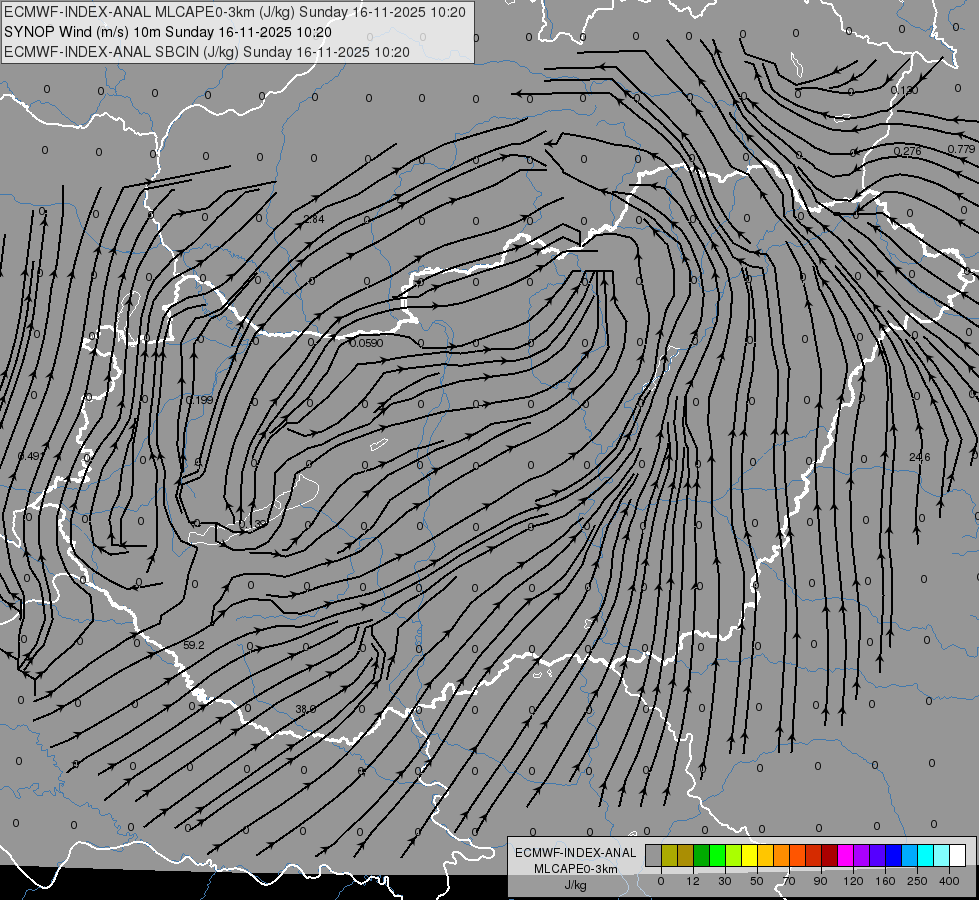Select the pure blue legend swatch
This screenshot has height=900, width=979.
[894, 856]
